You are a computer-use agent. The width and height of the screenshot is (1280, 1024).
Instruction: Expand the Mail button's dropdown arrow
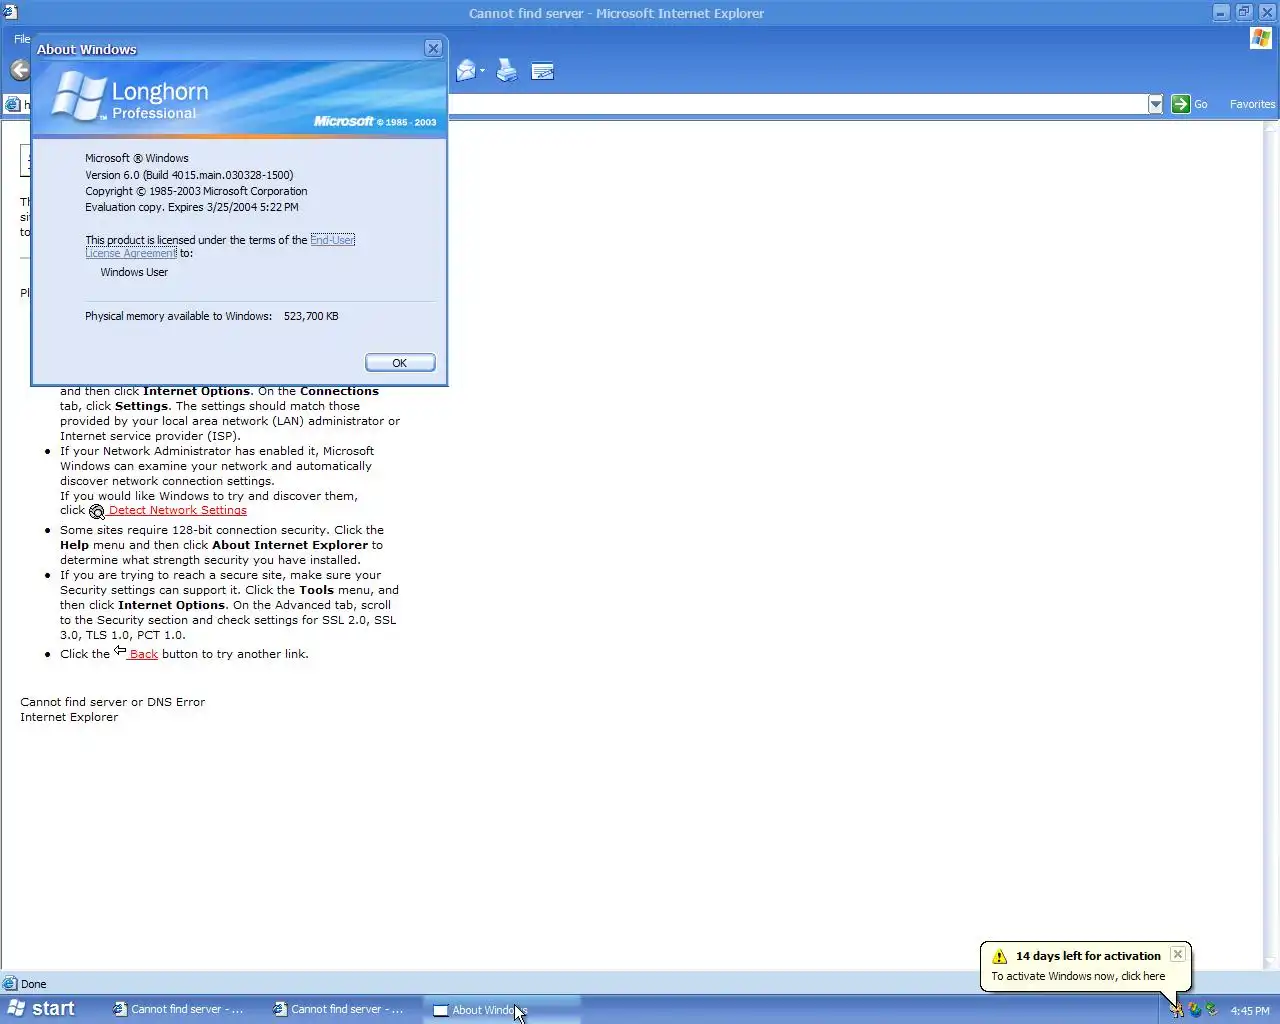[482, 71]
